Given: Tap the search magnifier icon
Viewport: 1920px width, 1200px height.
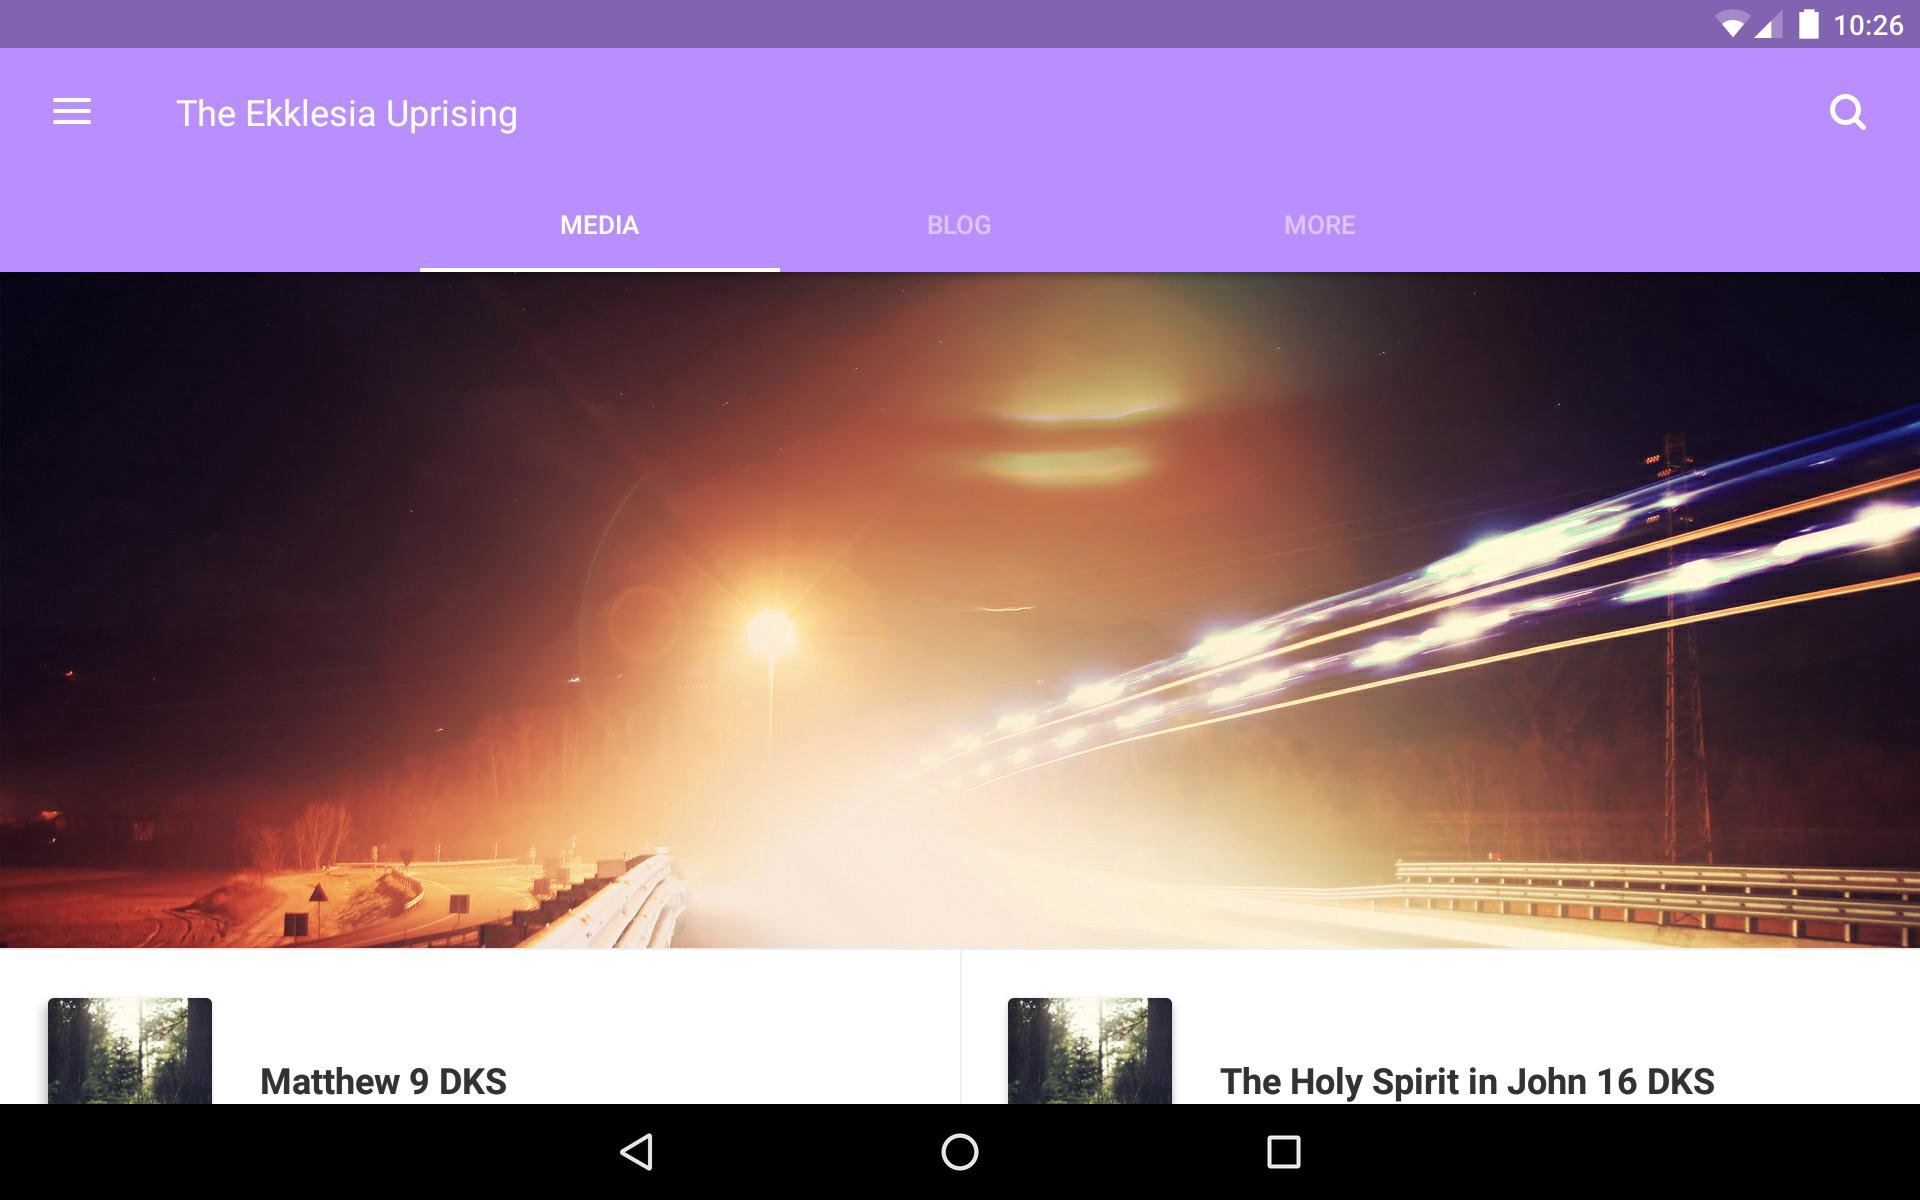Looking at the screenshot, I should coord(1847,113).
